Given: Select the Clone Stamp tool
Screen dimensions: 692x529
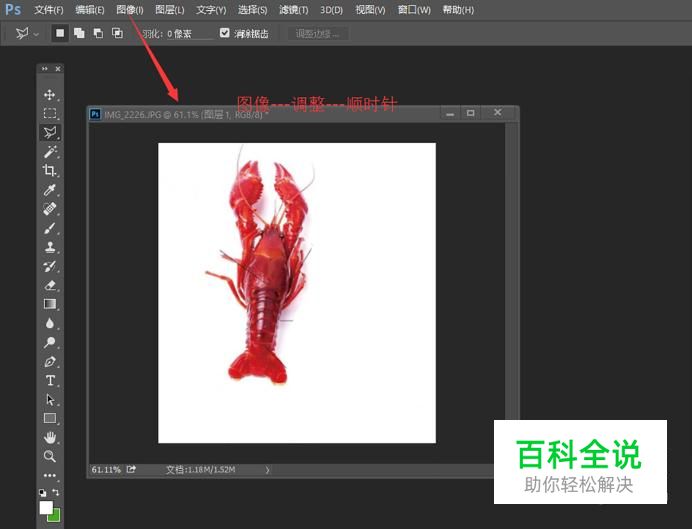Looking at the screenshot, I should [50, 247].
